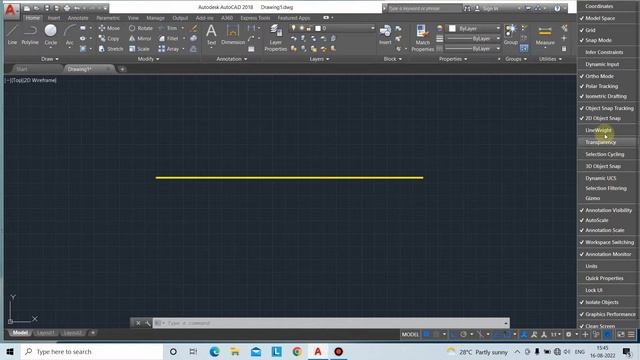The image size is (640, 360).
Task: Expand the Draw panel
Action: pos(50,59)
